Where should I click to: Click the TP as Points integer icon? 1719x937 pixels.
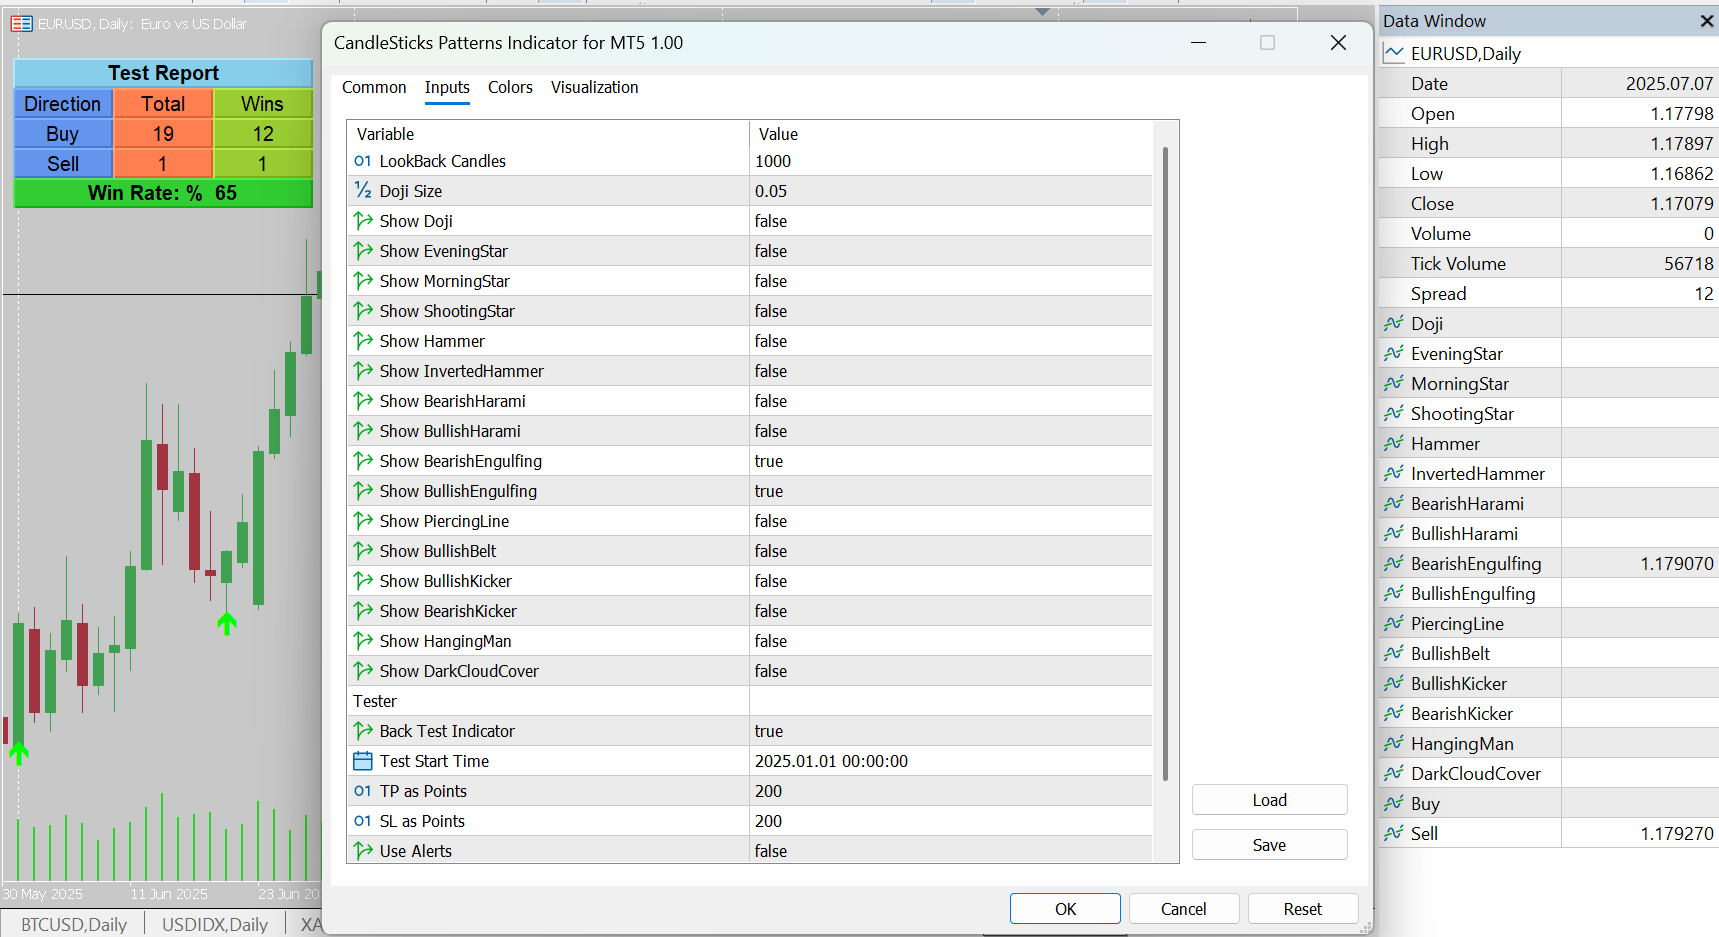(x=362, y=791)
